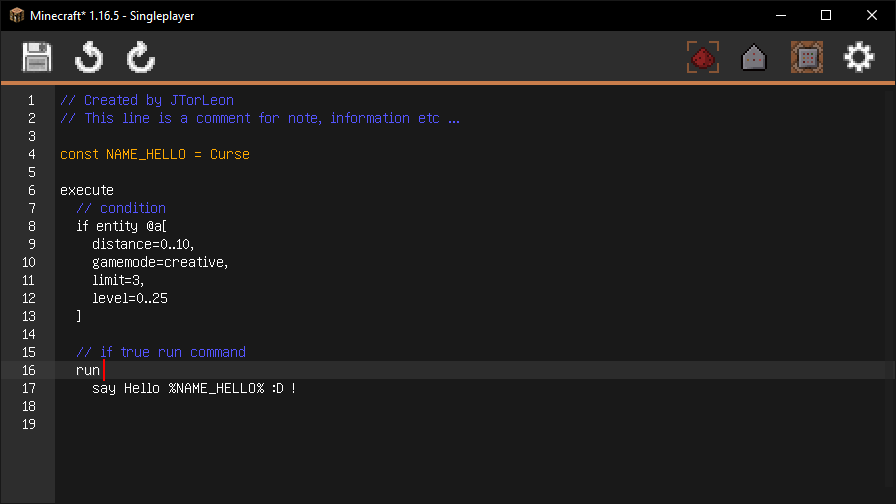This screenshot has width=896, height=504.
Task: Maximize the Minecraft window
Action: pyautogui.click(x=826, y=15)
